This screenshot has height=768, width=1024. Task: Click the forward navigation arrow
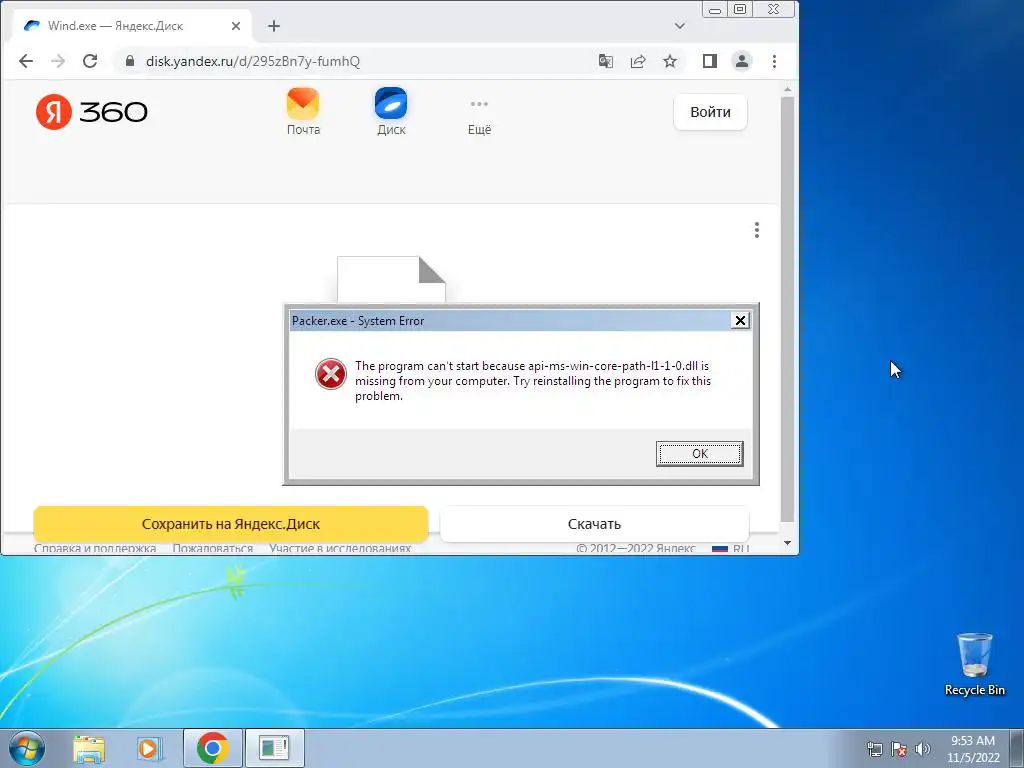pos(57,61)
